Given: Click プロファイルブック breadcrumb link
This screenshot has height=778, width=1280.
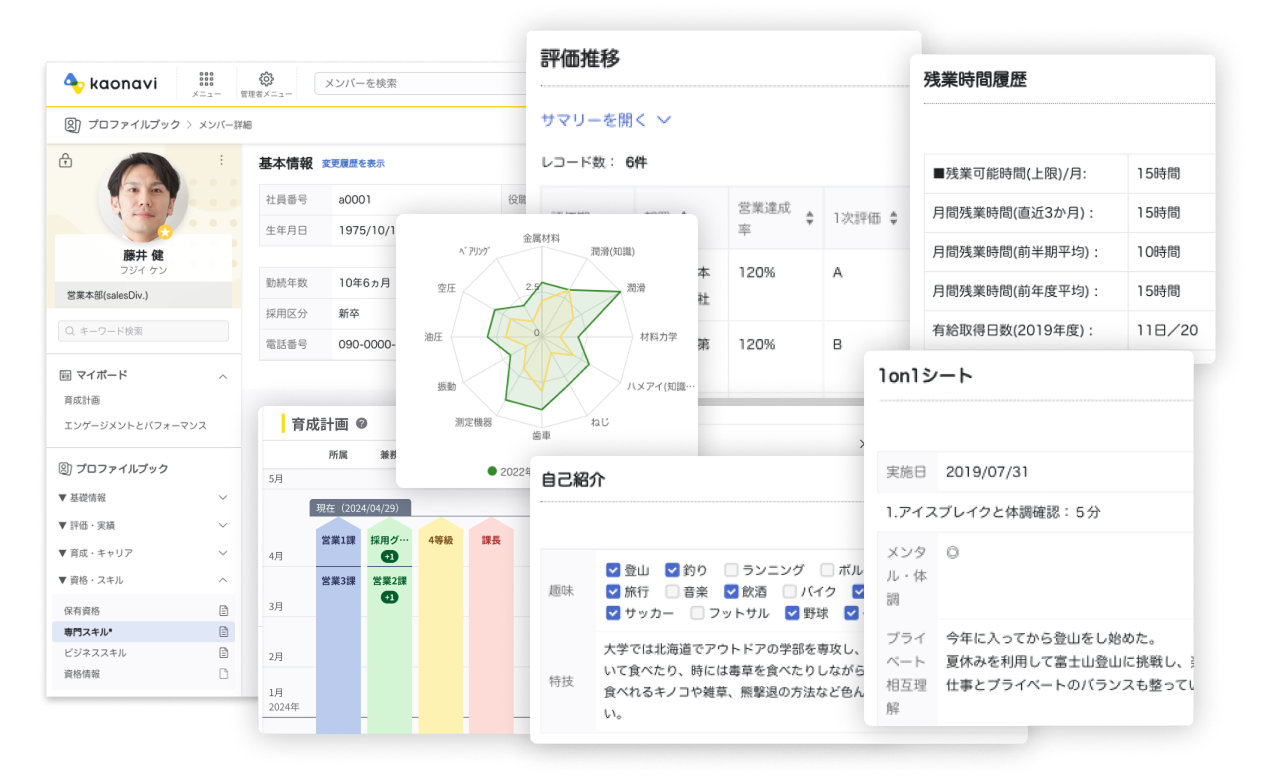Looking at the screenshot, I should point(134,125).
